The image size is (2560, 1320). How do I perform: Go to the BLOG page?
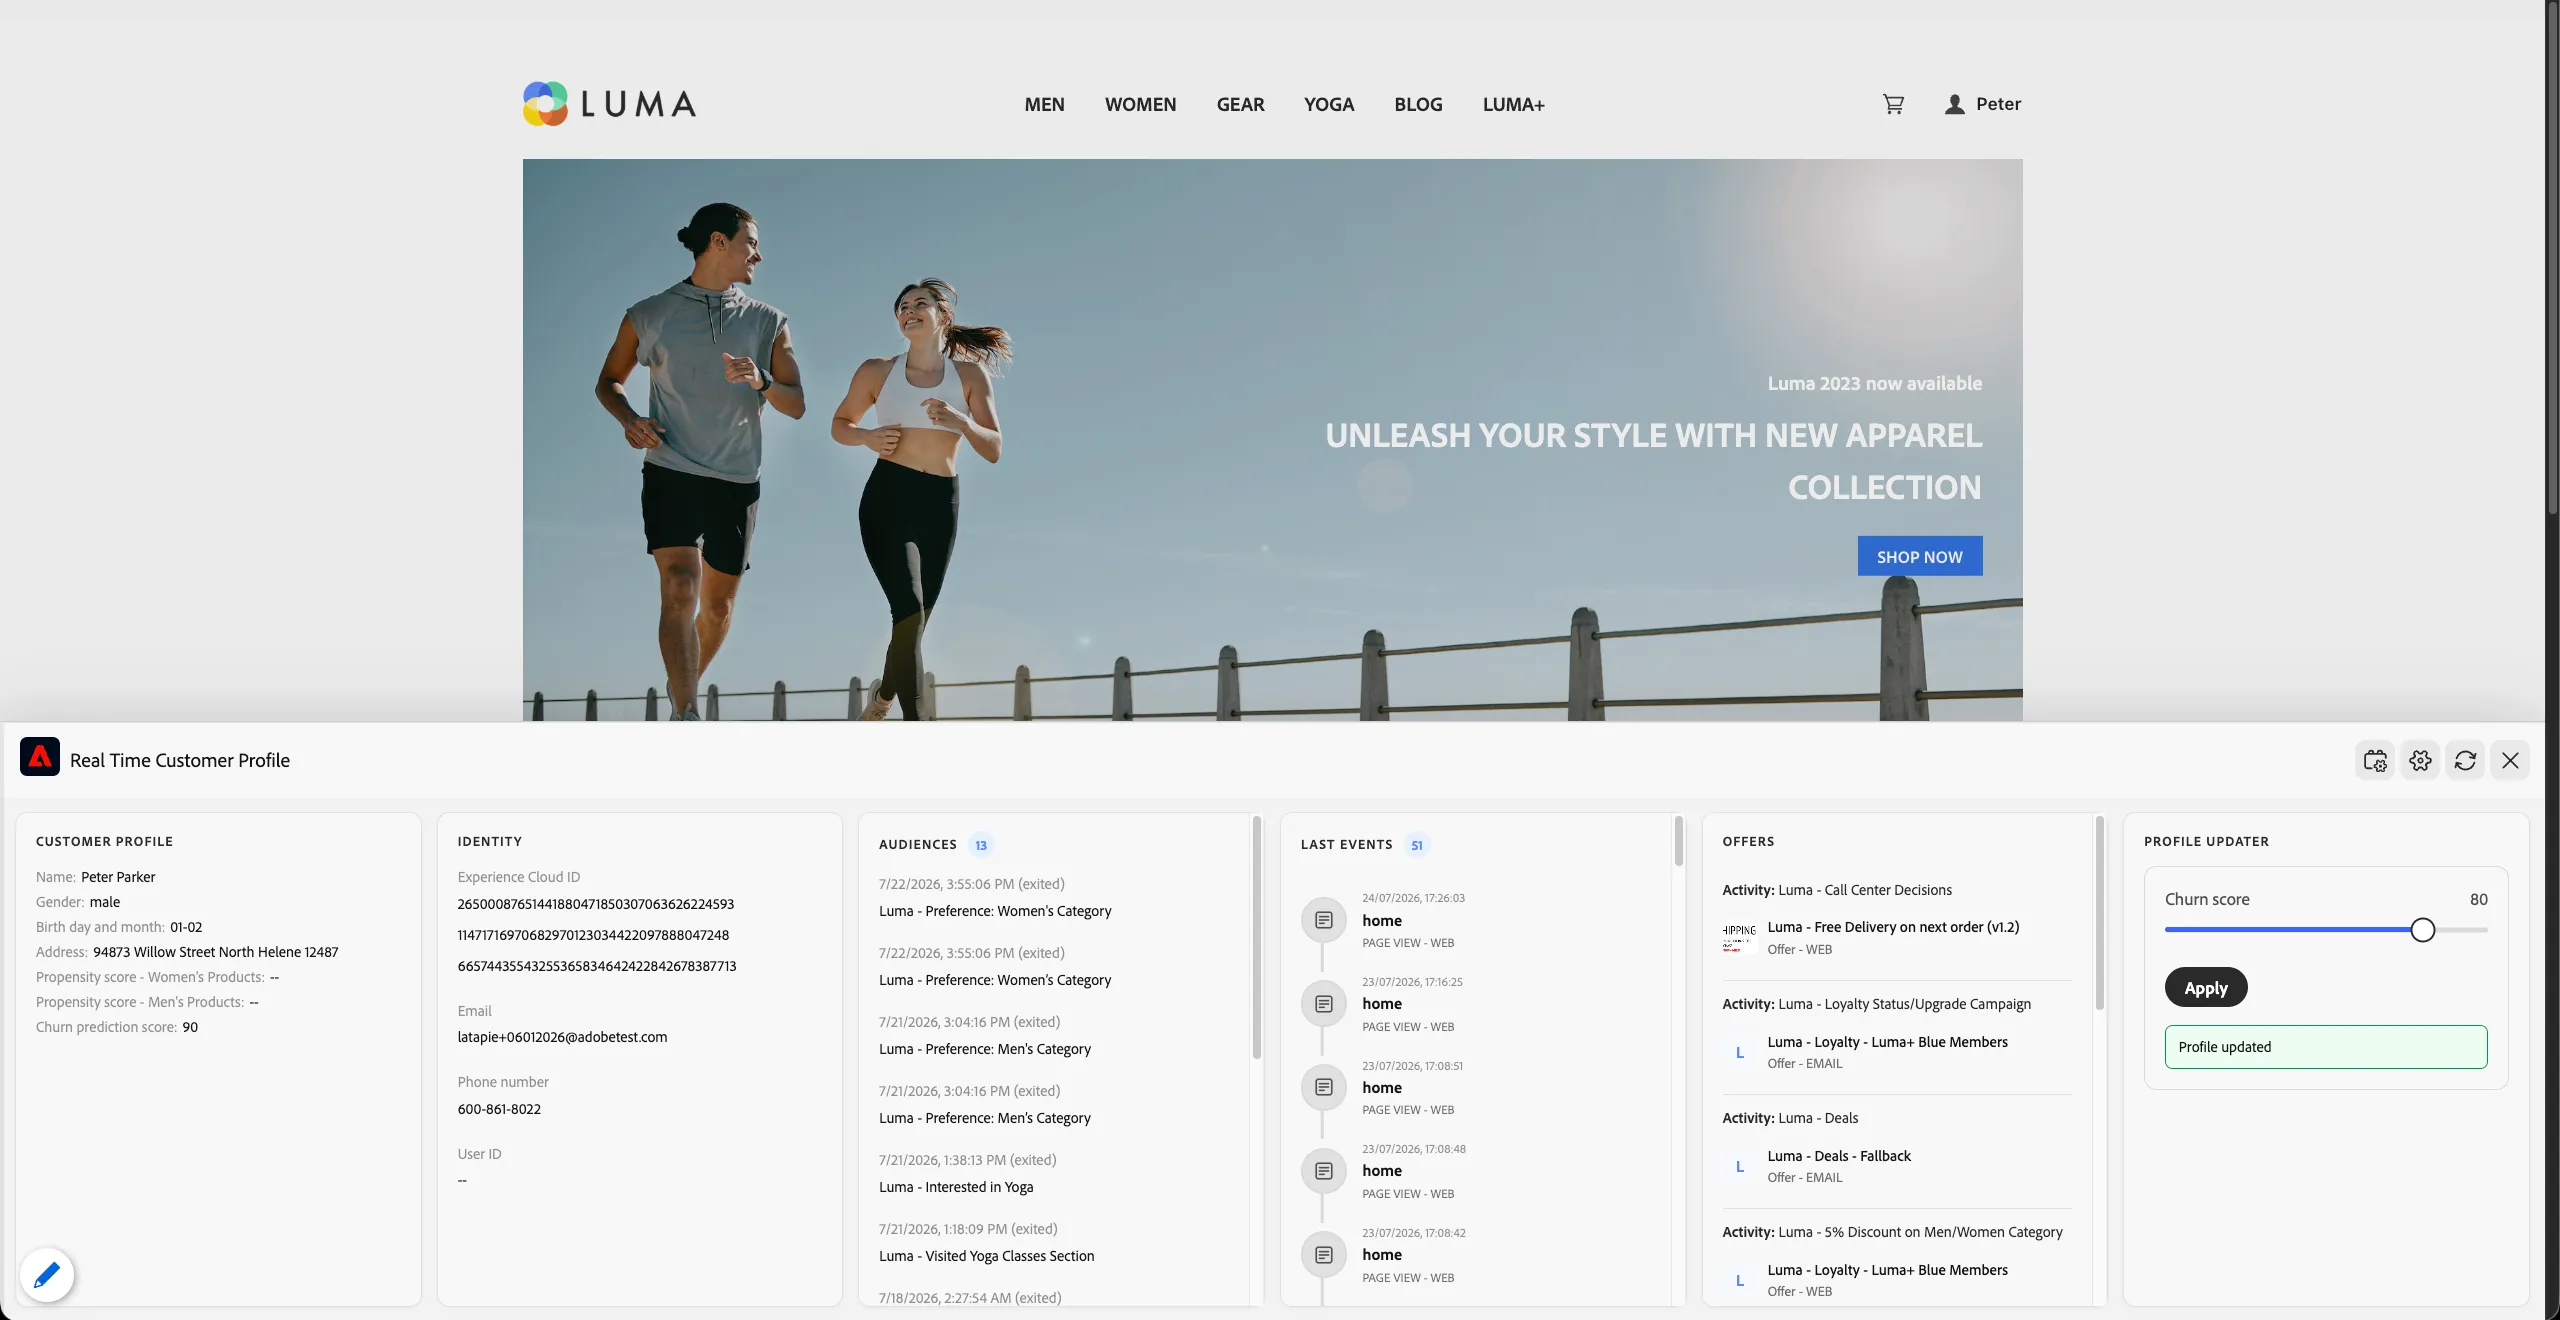[1418, 104]
